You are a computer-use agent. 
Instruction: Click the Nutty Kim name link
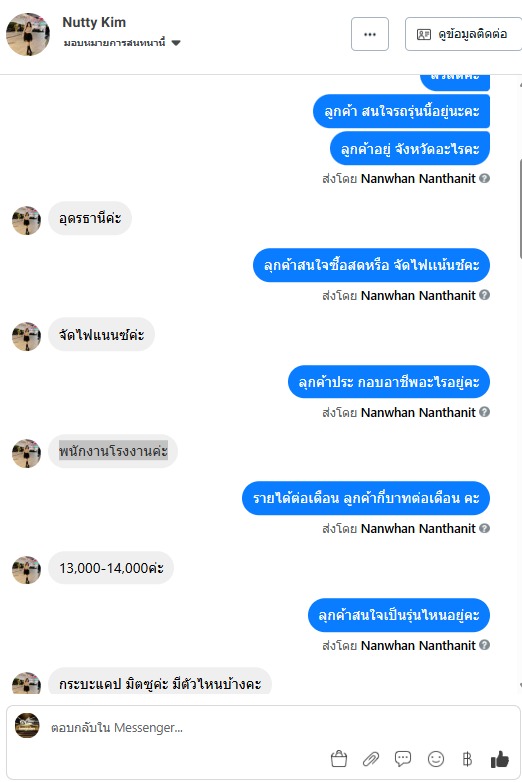click(x=94, y=22)
